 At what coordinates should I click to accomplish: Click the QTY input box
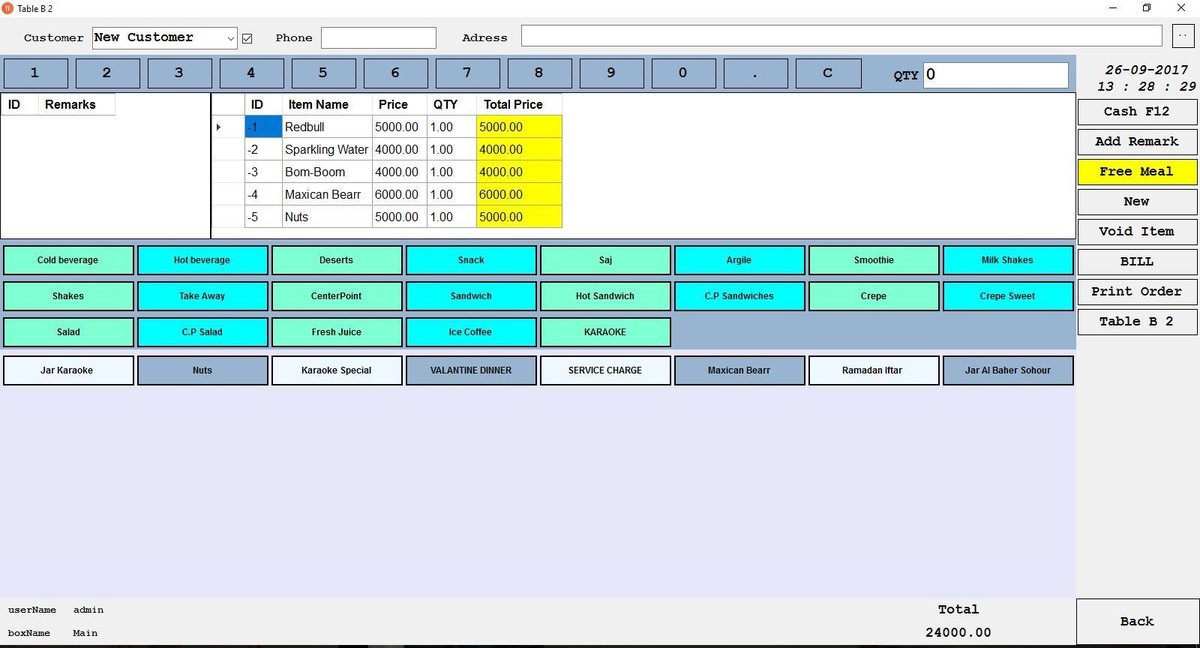click(995, 75)
